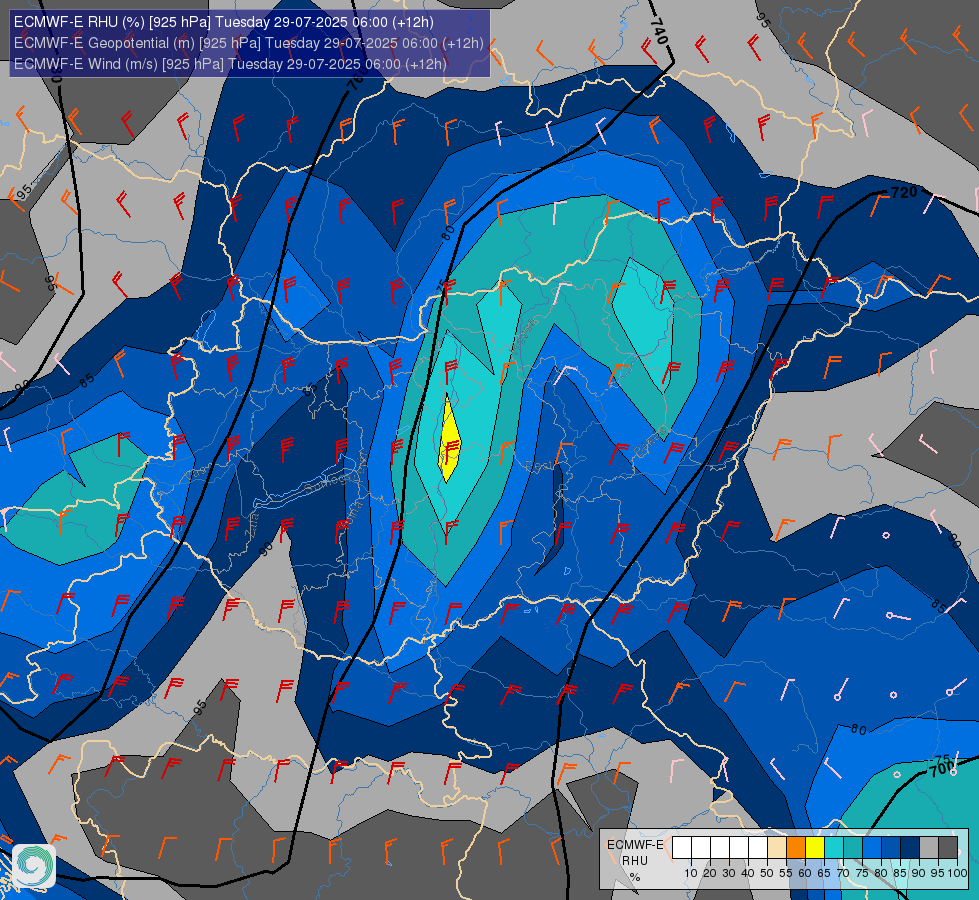This screenshot has width=979, height=900.
Task: Click the legend tick value 55
Action: coord(786,873)
